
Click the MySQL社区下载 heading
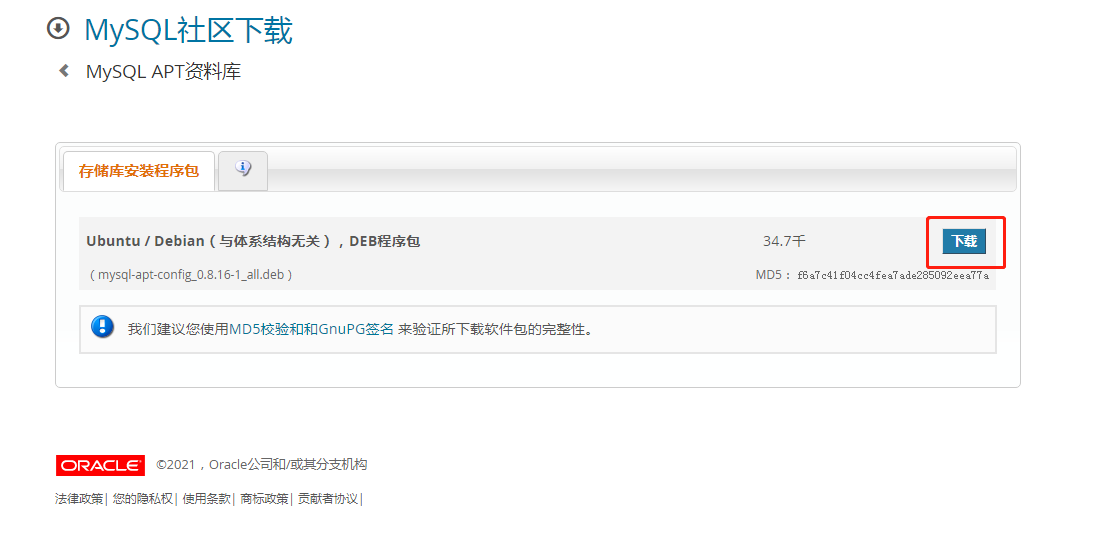click(189, 30)
